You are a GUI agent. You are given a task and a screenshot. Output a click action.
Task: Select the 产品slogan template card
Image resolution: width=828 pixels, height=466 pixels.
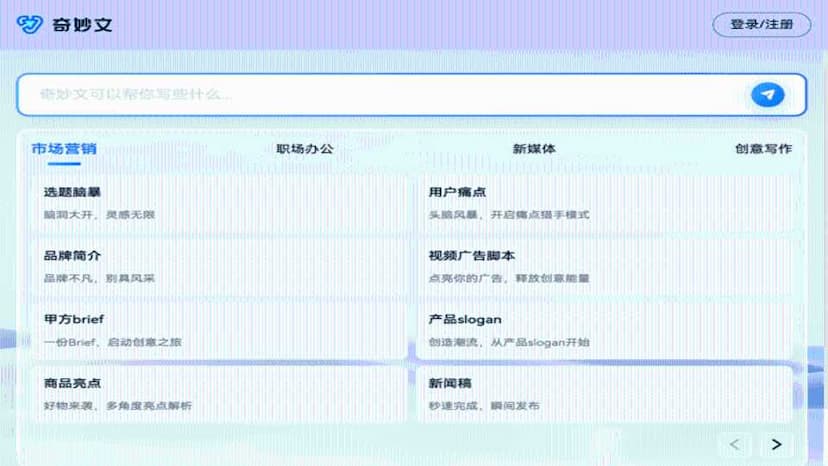point(605,331)
